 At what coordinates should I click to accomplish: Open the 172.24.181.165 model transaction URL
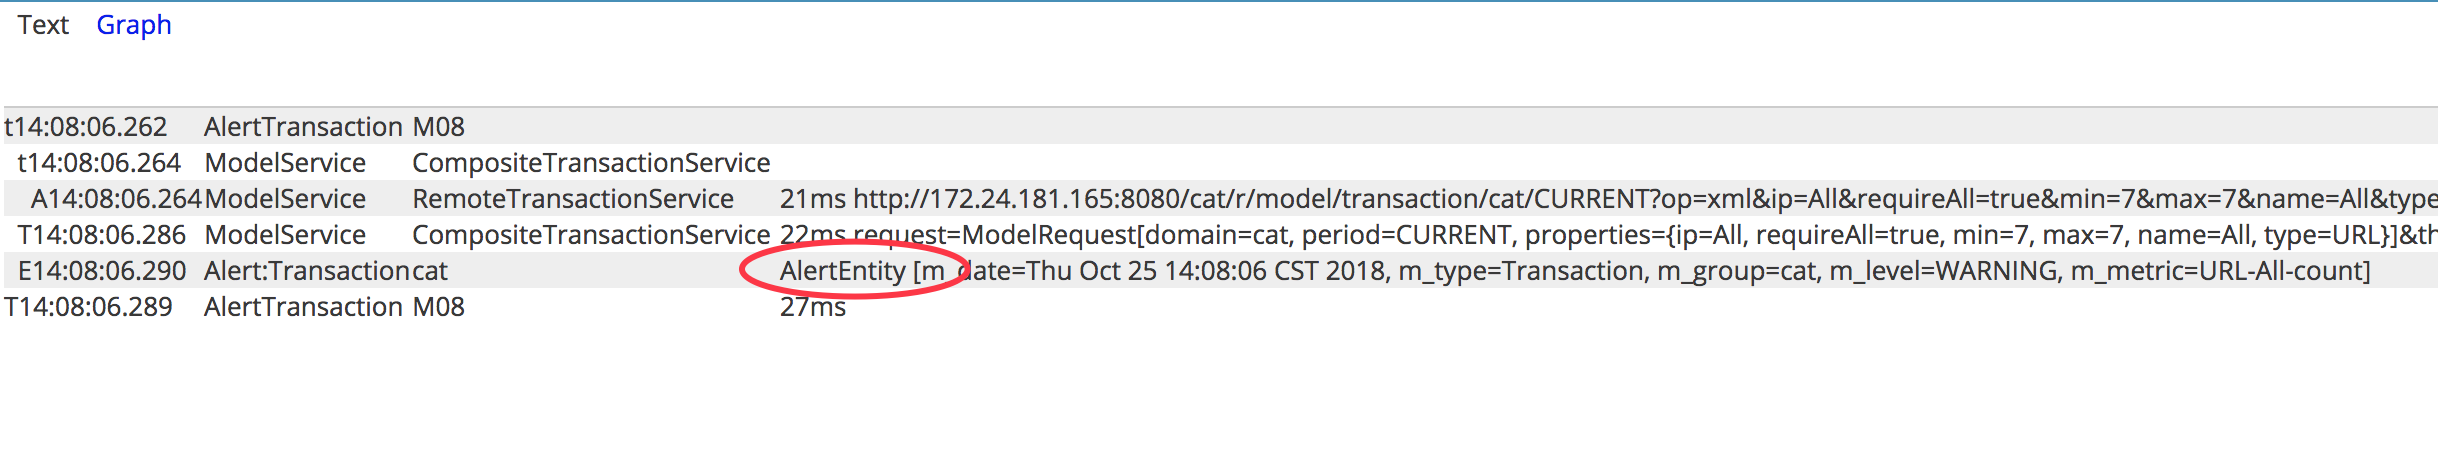click(x=1640, y=199)
